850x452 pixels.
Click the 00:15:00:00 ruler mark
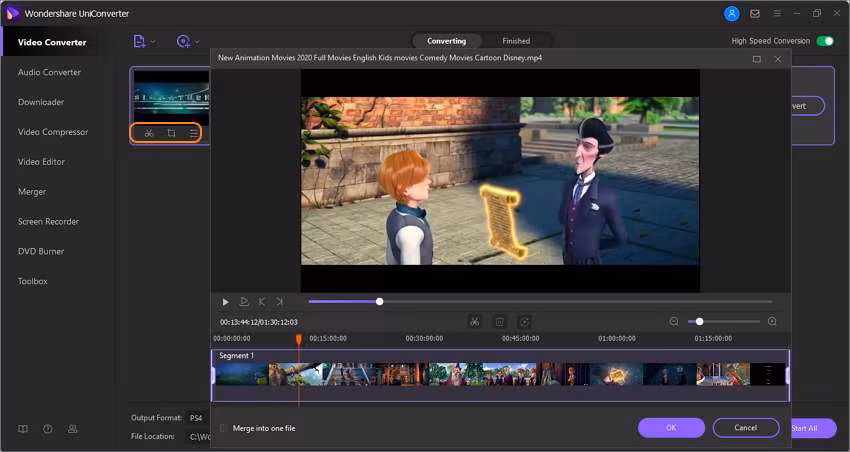coord(328,338)
